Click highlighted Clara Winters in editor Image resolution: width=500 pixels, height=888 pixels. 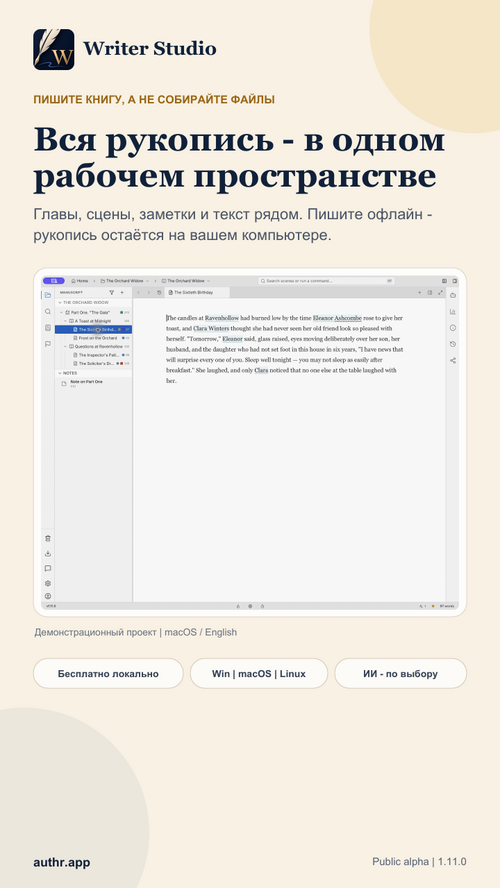211,328
